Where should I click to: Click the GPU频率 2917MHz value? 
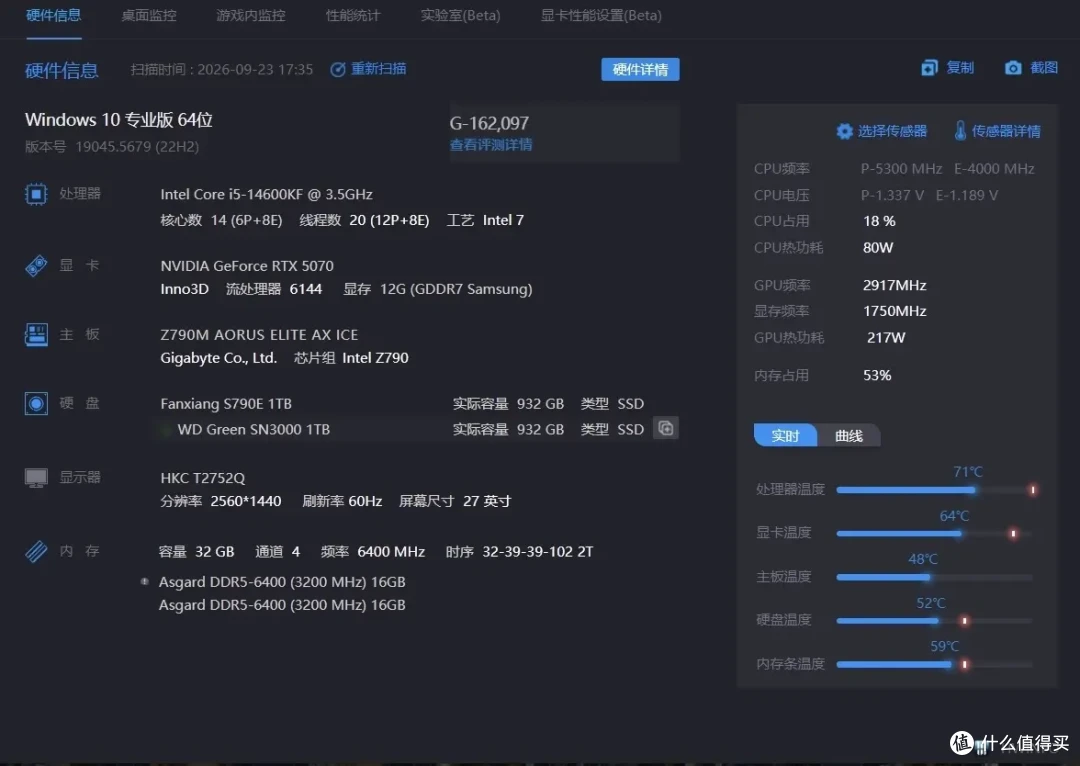pos(894,285)
